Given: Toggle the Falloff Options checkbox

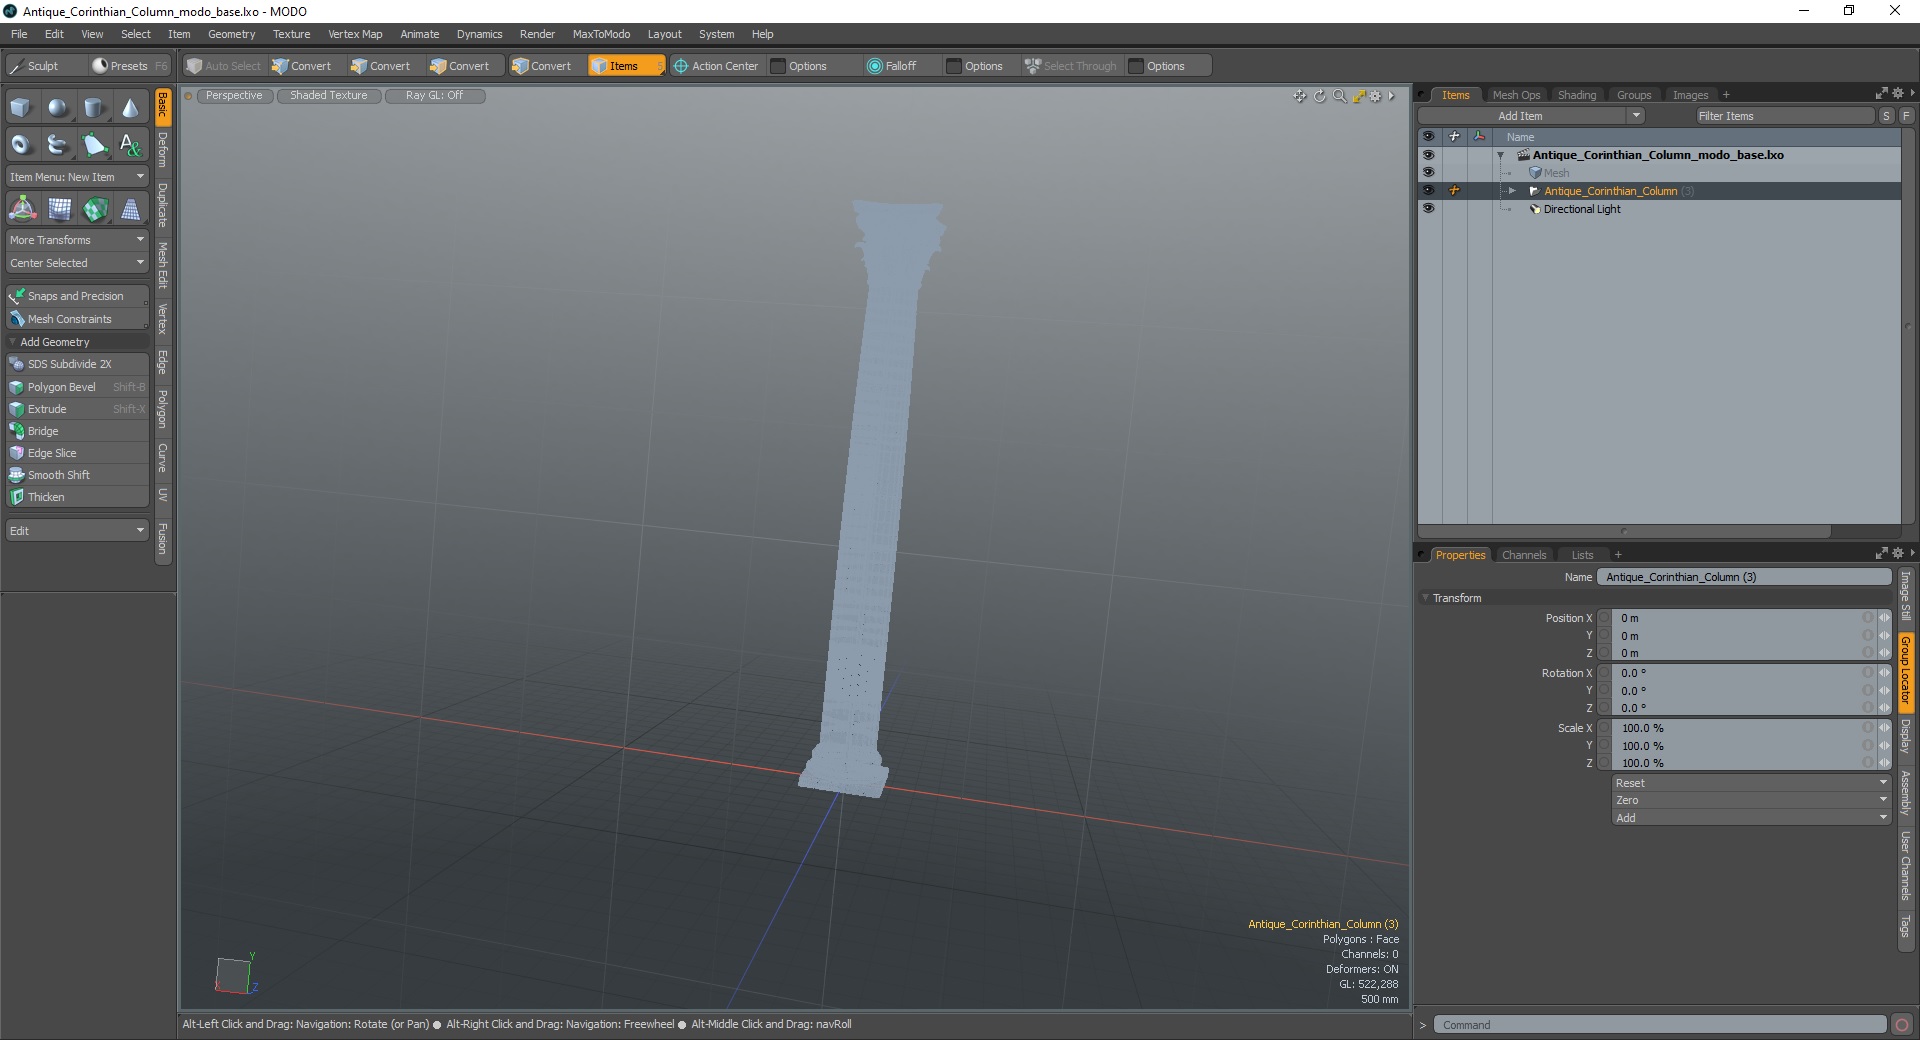Looking at the screenshot, I should 954,66.
